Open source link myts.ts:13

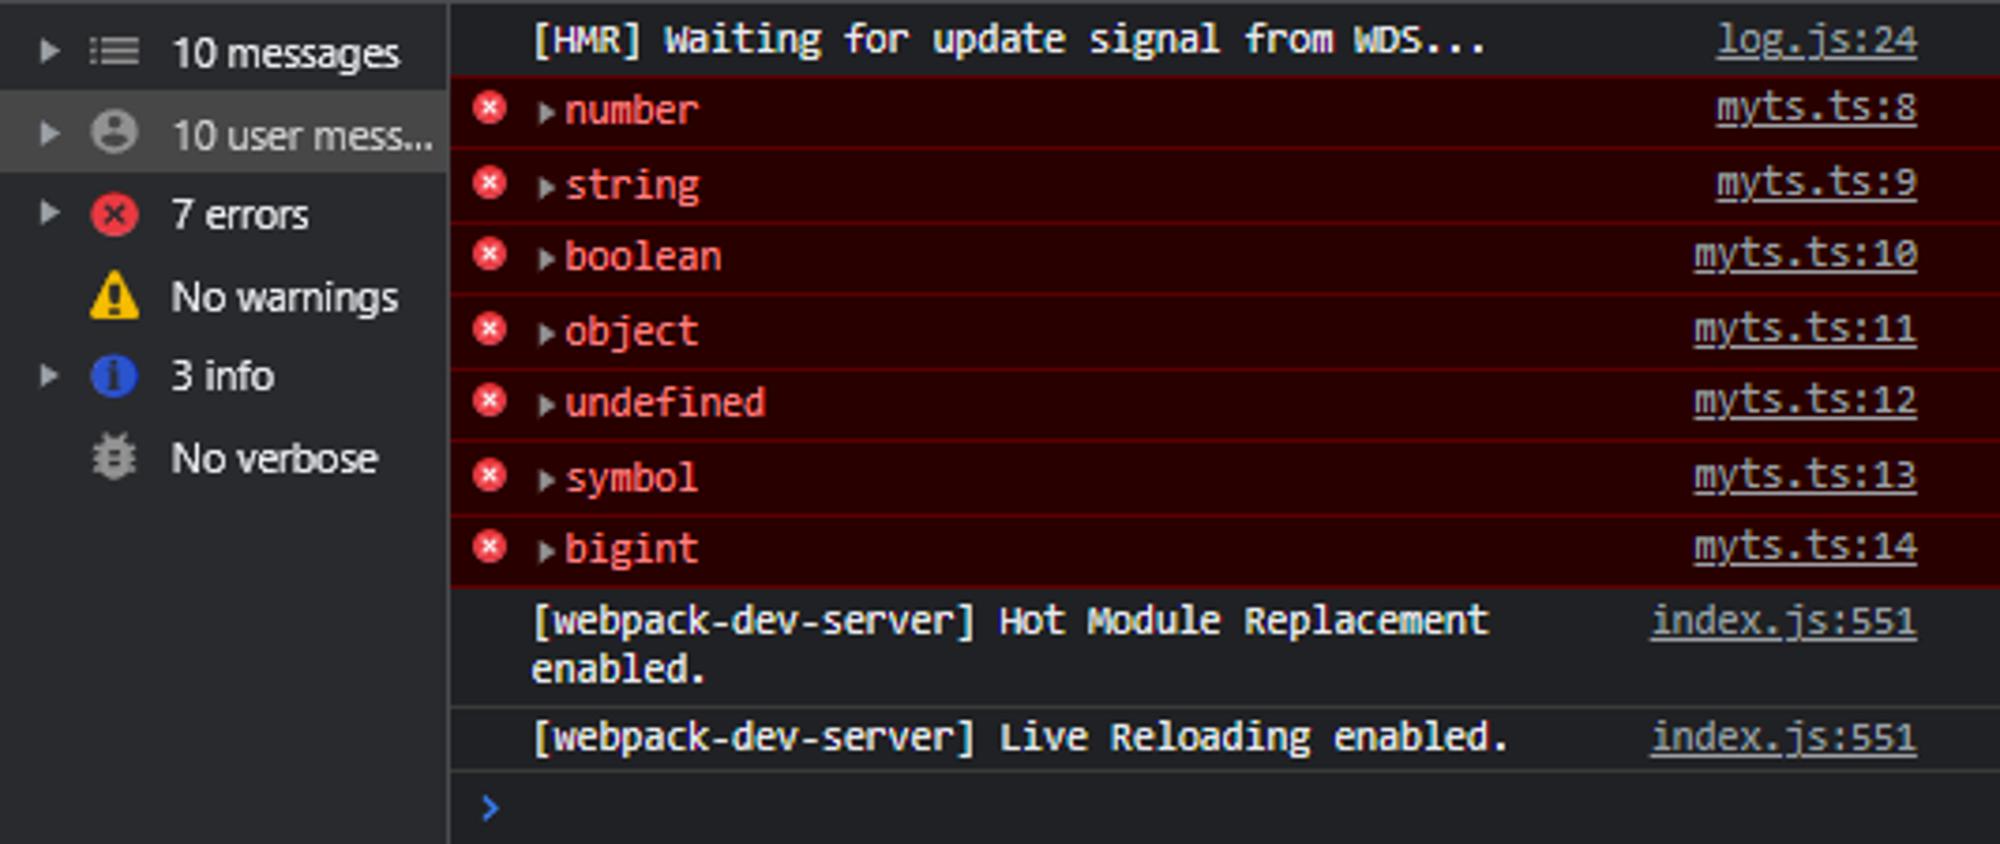coord(1805,475)
